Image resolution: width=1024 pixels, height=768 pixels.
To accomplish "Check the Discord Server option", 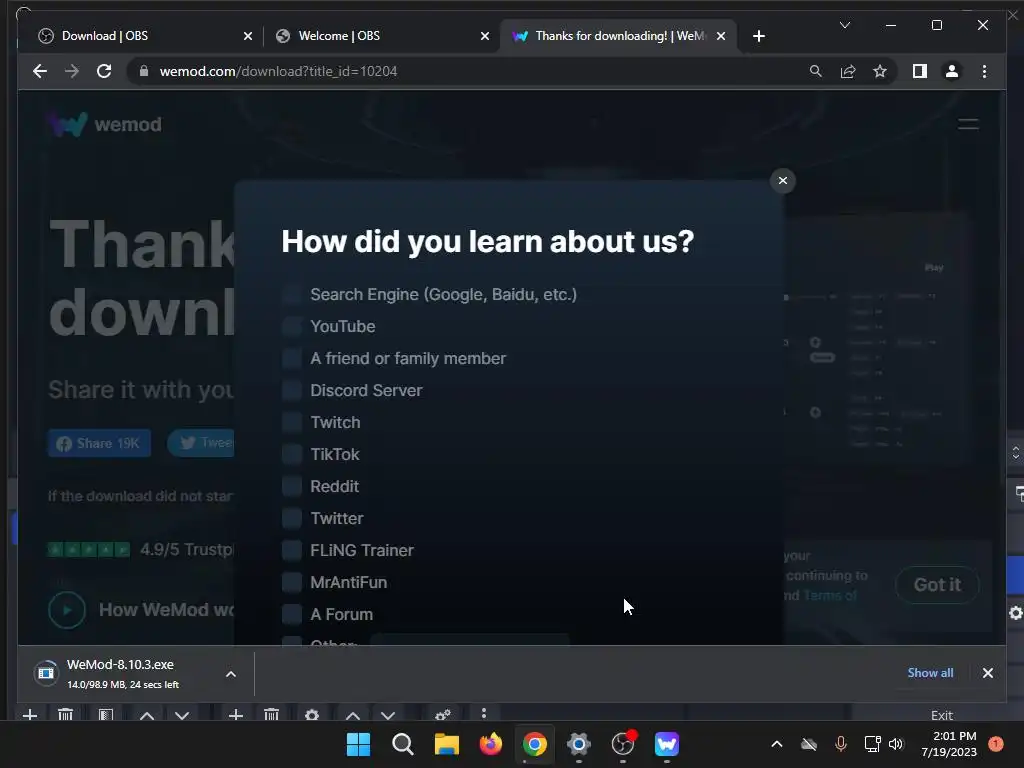I will pyautogui.click(x=292, y=391).
